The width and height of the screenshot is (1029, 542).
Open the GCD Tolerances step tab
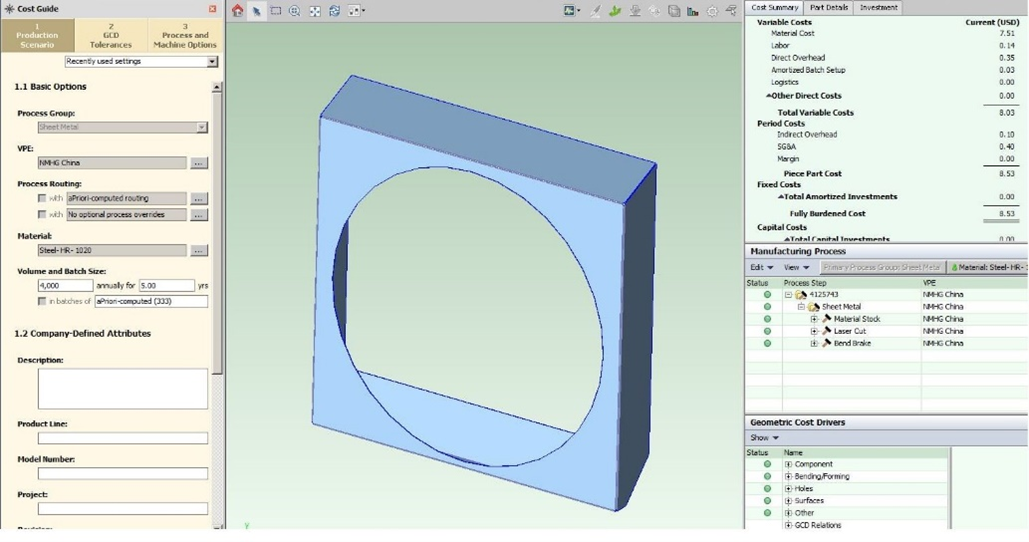pos(110,36)
